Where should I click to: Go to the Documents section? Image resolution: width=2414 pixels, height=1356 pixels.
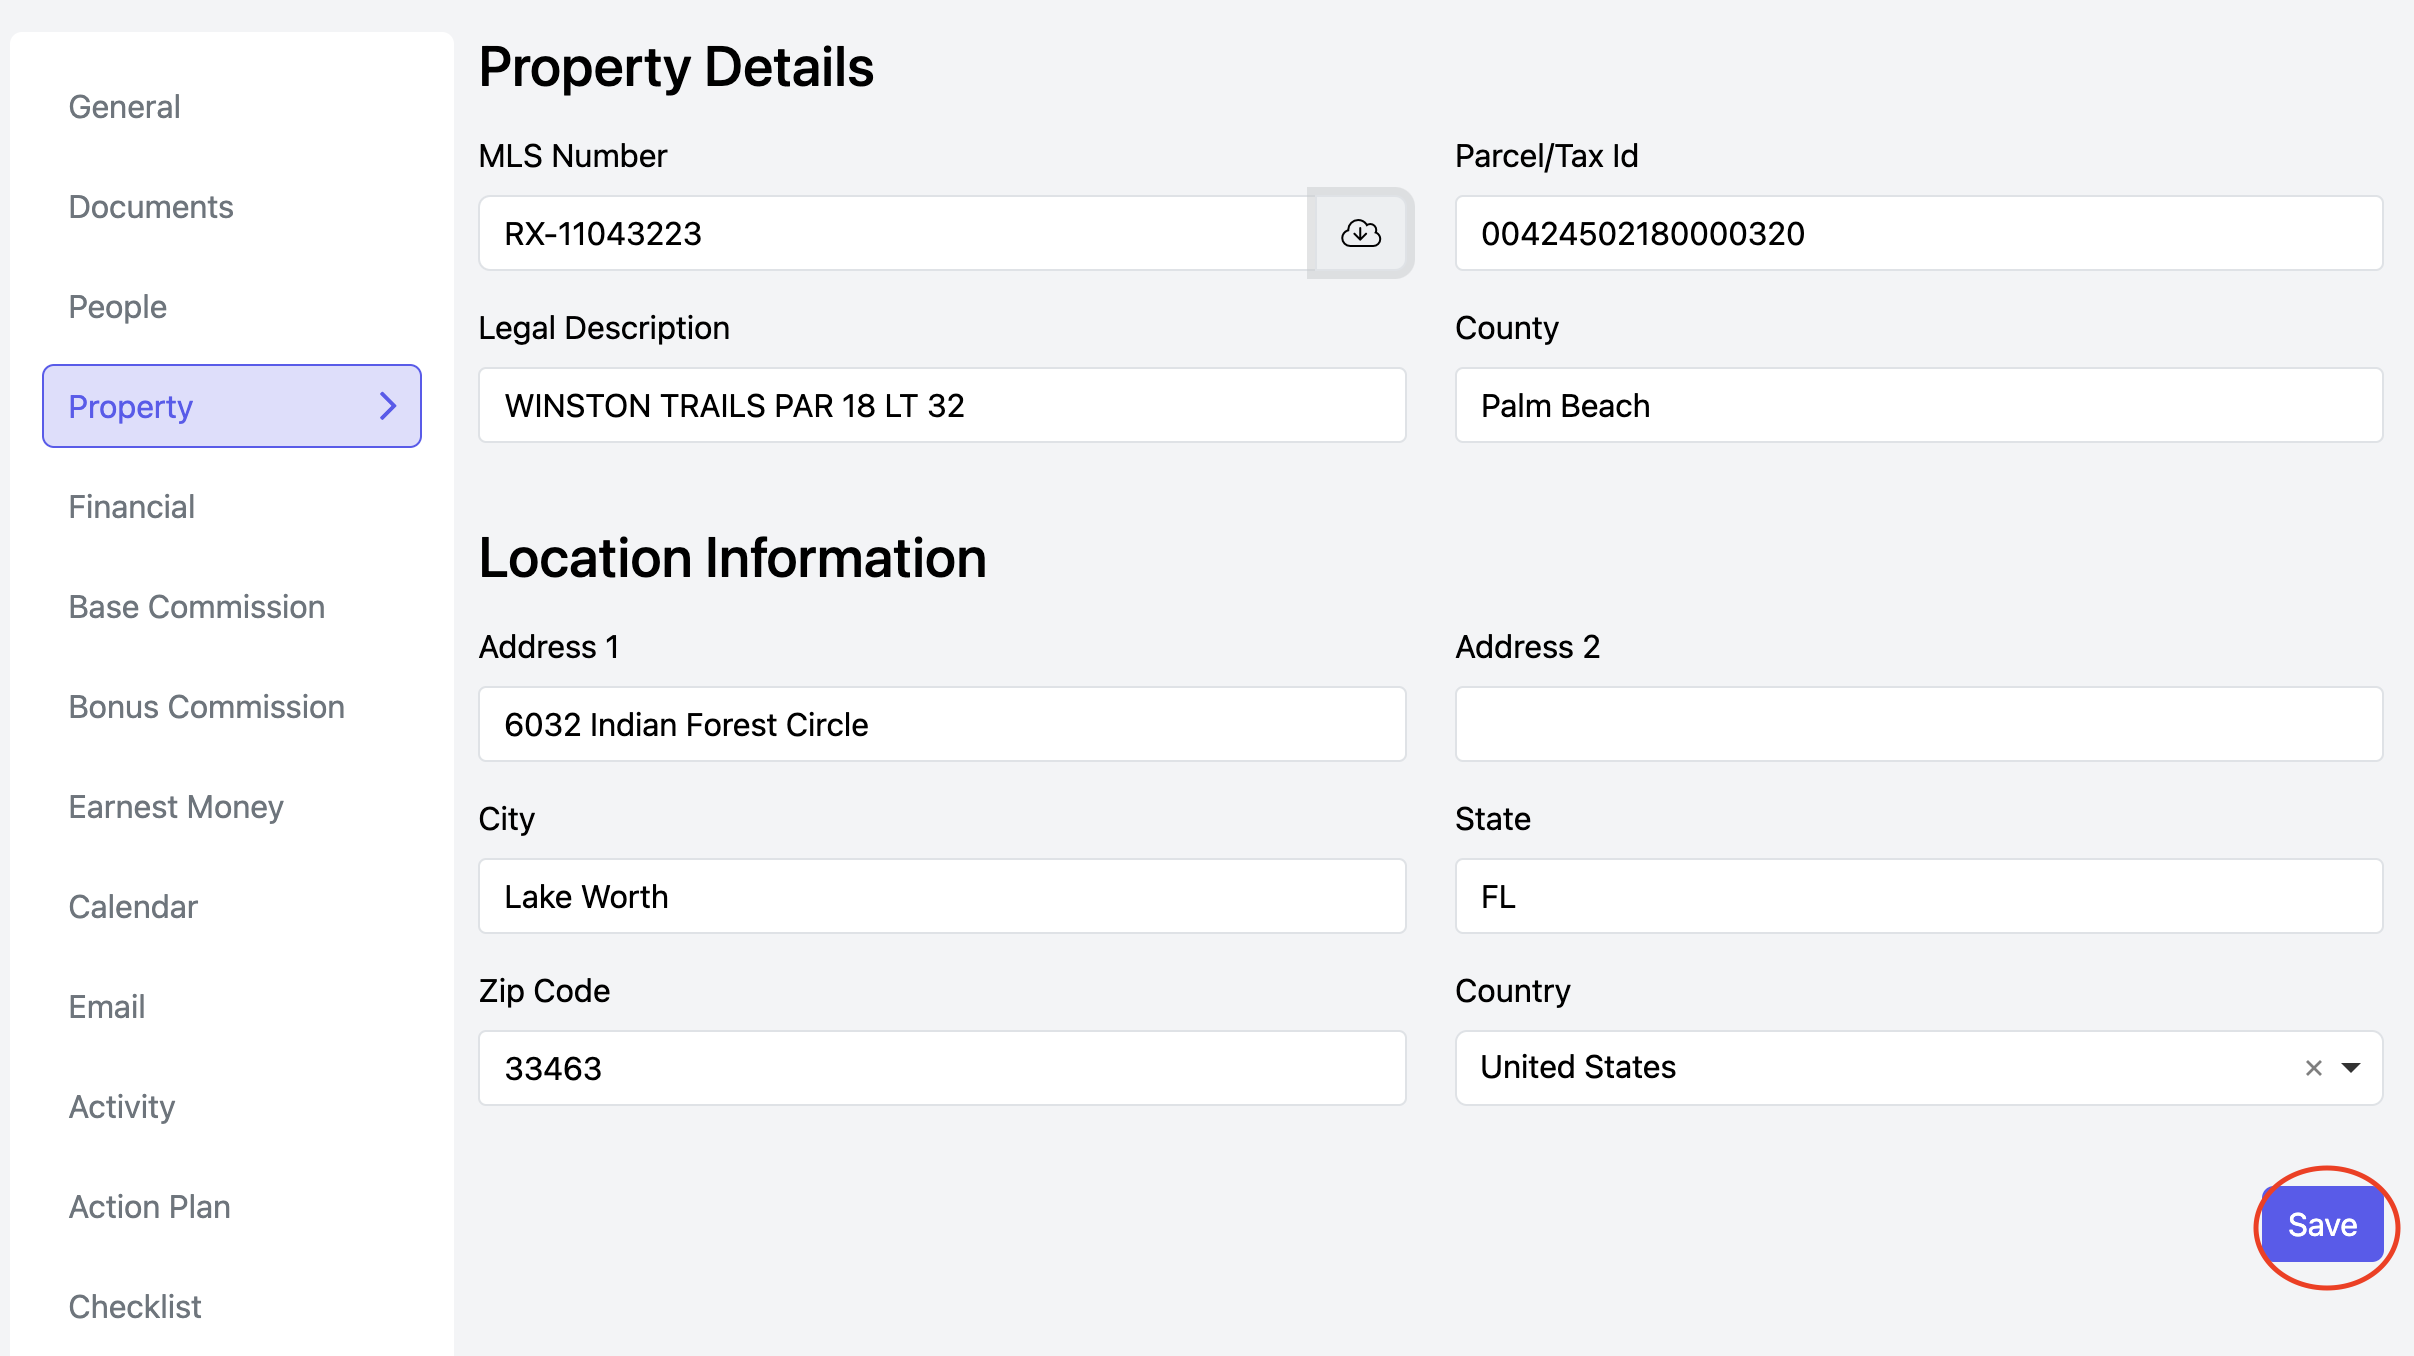click(x=151, y=207)
